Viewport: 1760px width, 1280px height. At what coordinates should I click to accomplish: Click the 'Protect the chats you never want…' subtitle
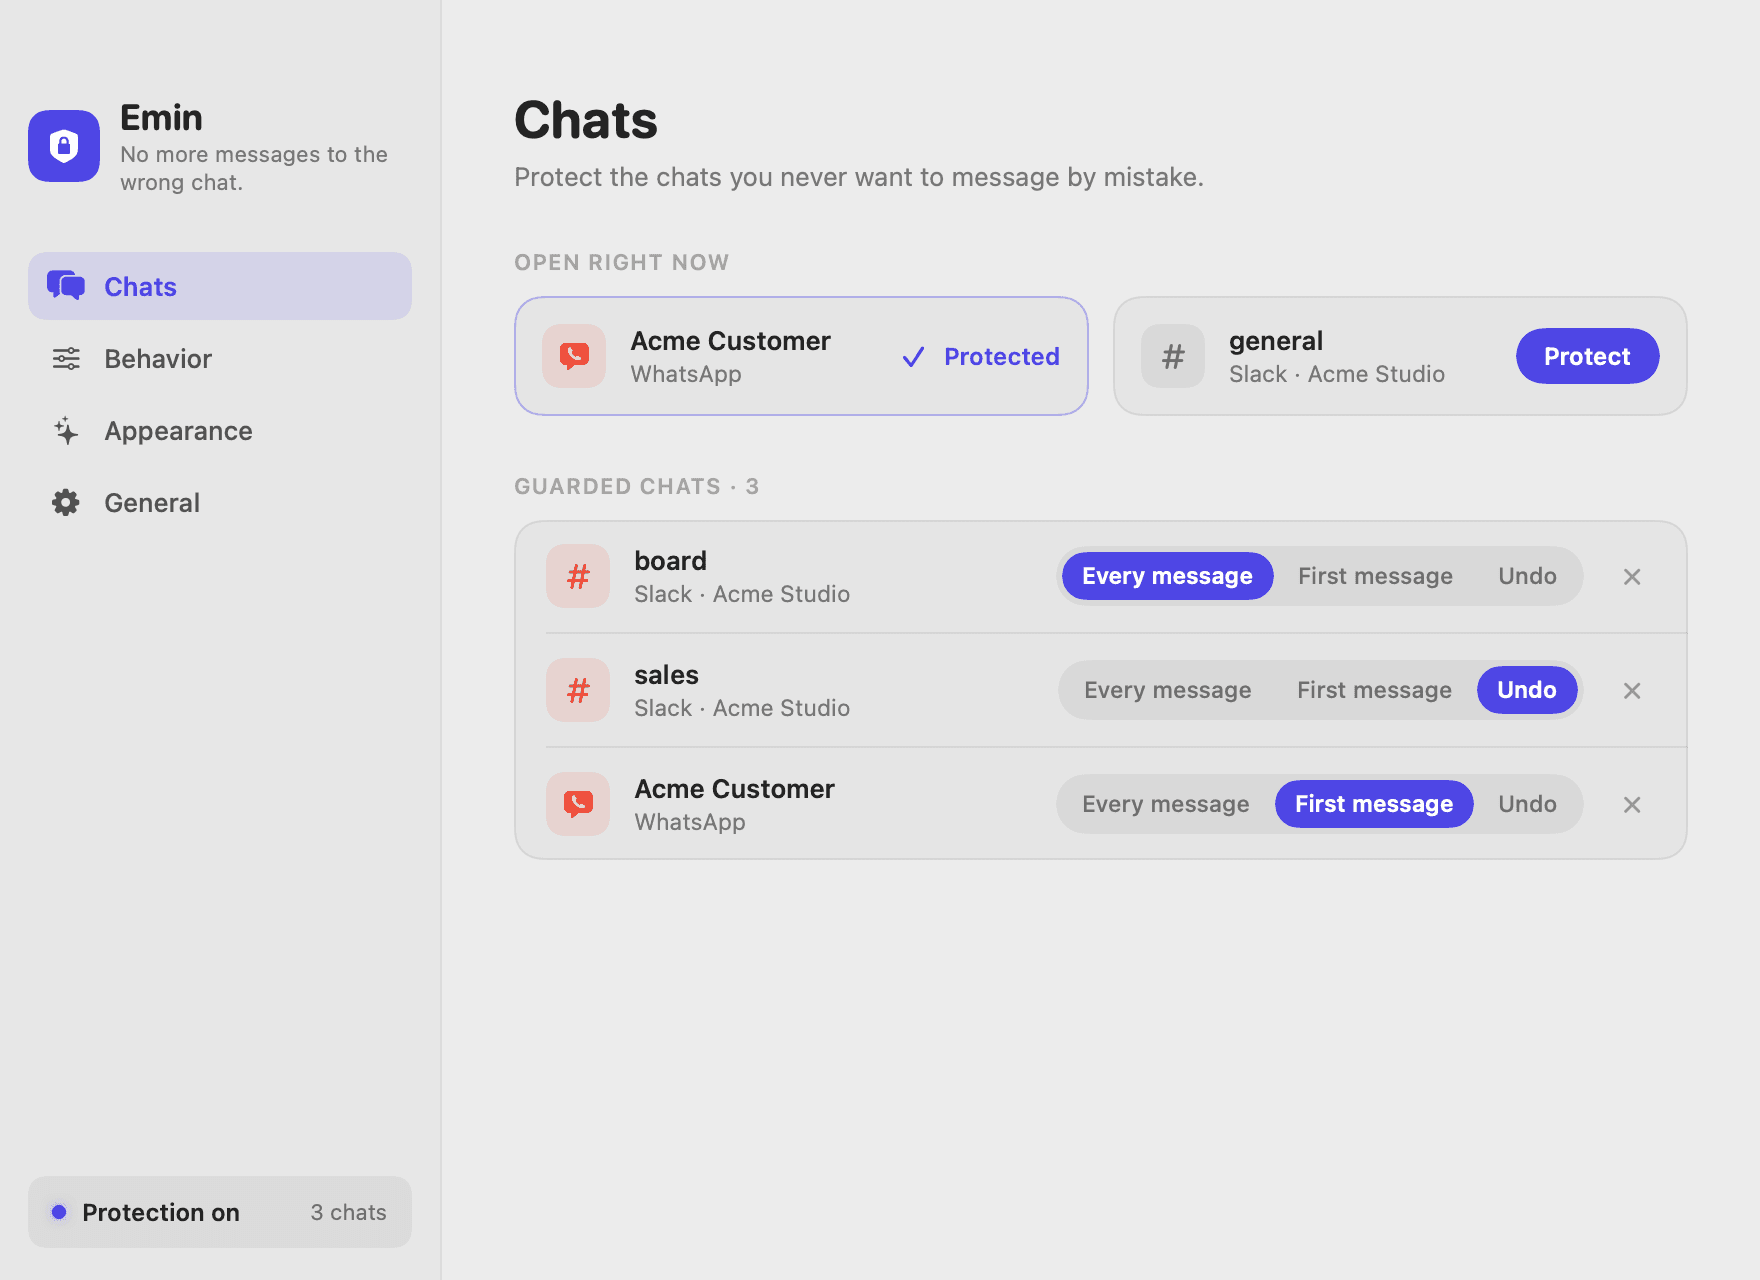click(859, 177)
